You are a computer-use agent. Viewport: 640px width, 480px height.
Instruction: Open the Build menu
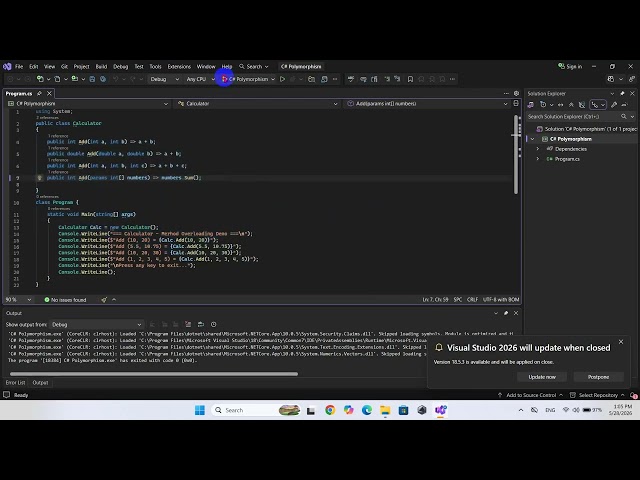[101, 67]
